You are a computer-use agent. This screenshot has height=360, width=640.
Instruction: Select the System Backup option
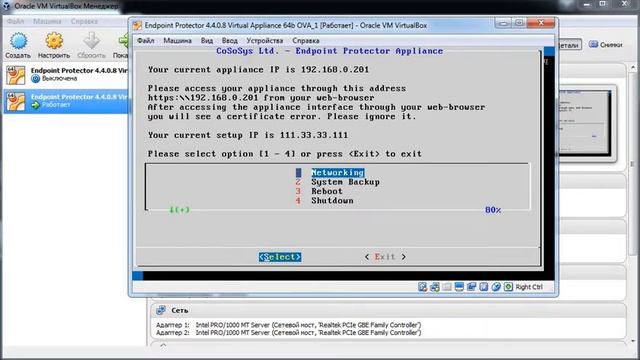point(345,182)
